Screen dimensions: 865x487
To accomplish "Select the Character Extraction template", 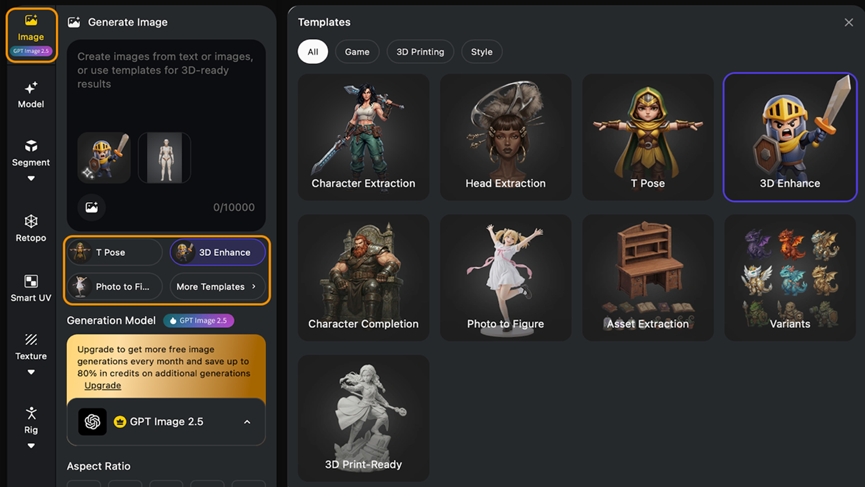I will tap(364, 137).
